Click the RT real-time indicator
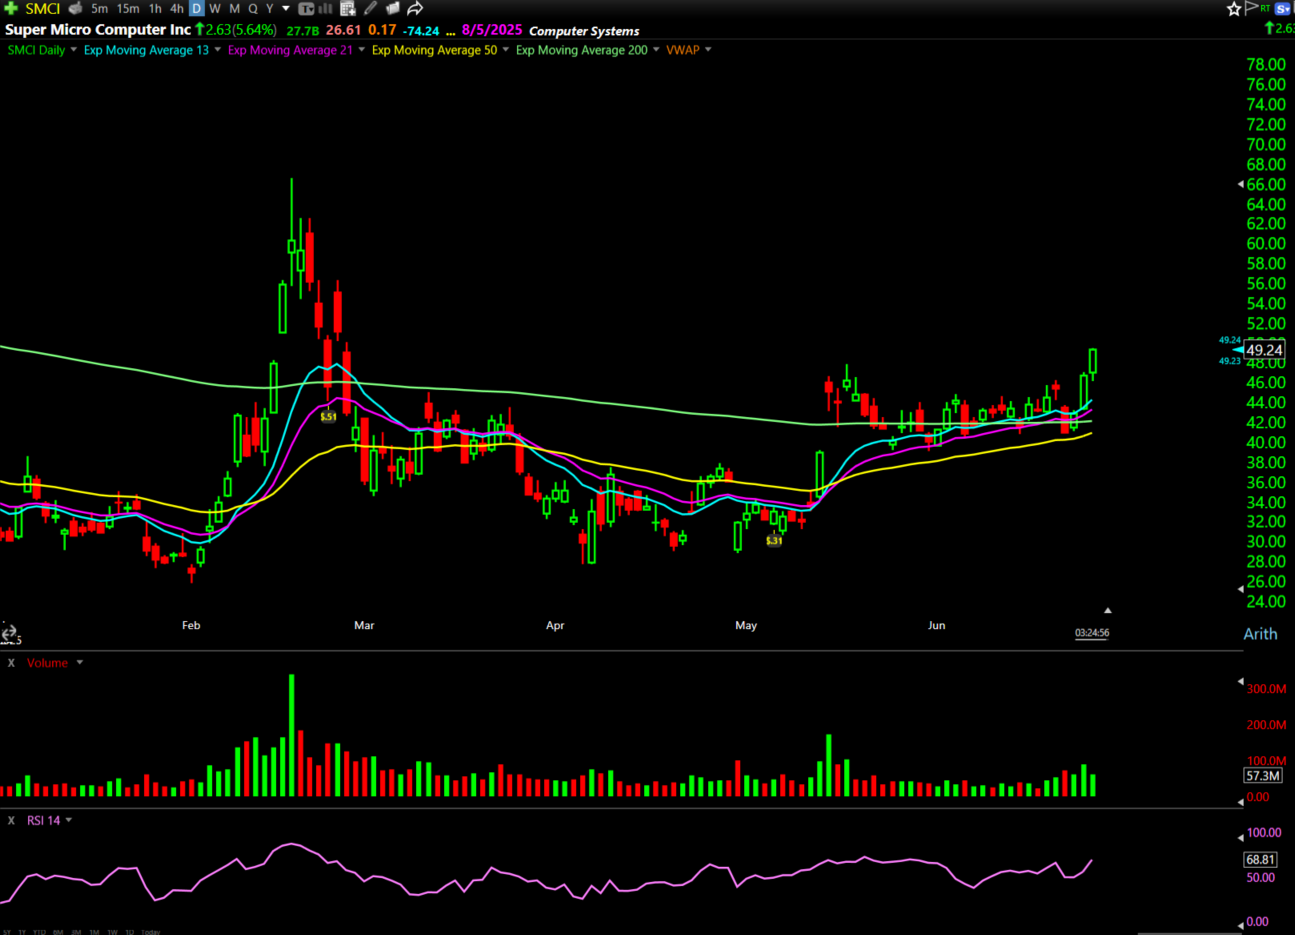The image size is (1295, 935). click(1266, 8)
